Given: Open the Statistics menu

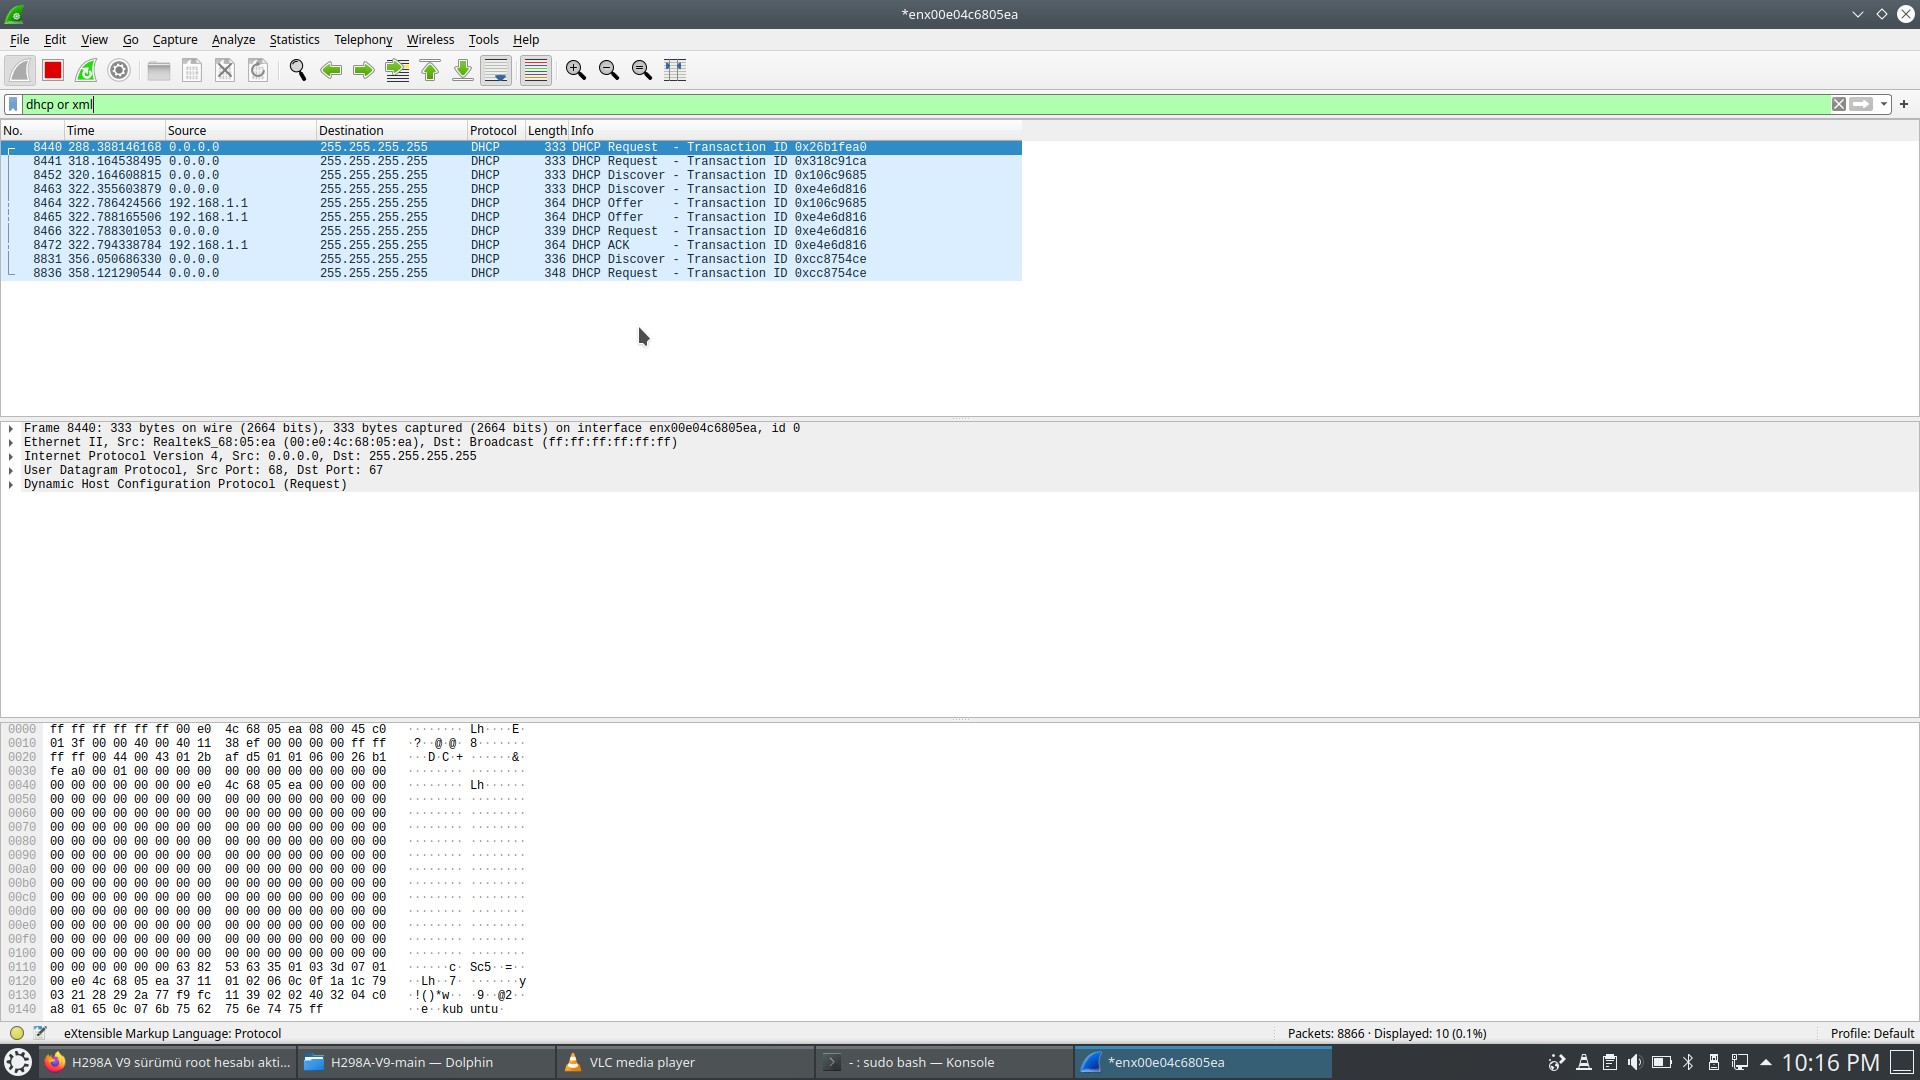Looking at the screenshot, I should [294, 40].
